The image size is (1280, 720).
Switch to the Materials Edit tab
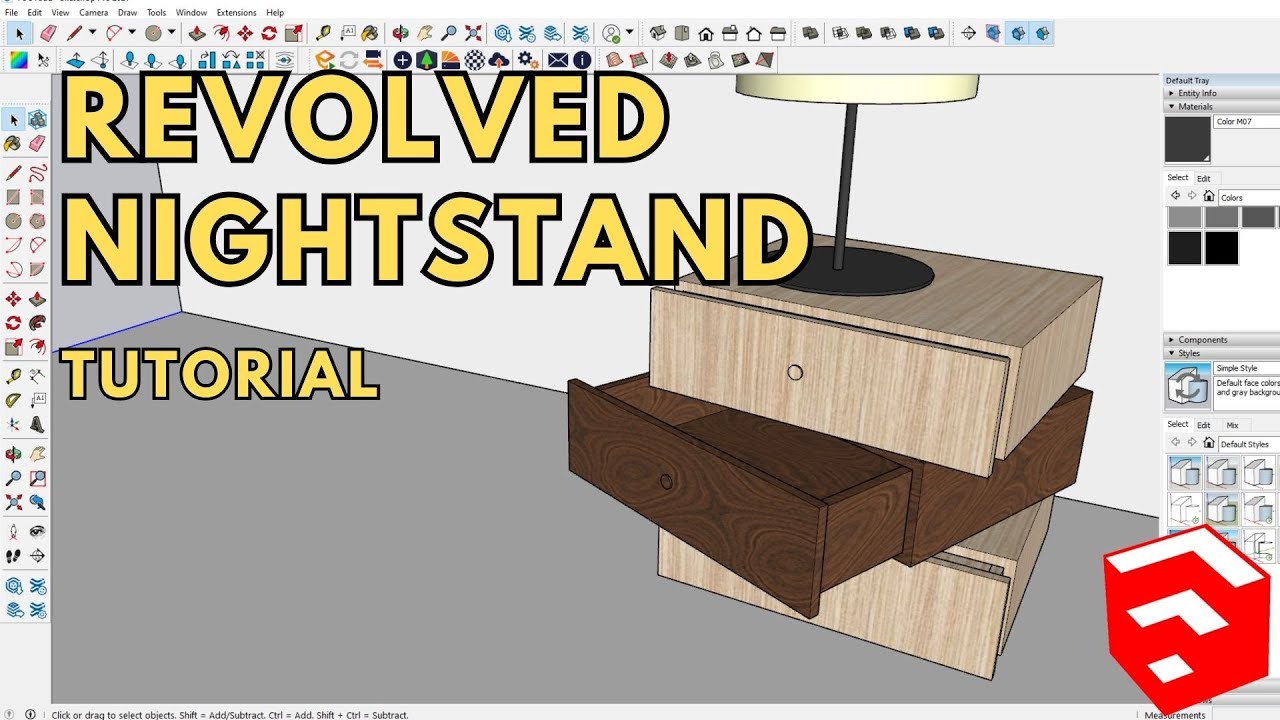coord(1204,178)
